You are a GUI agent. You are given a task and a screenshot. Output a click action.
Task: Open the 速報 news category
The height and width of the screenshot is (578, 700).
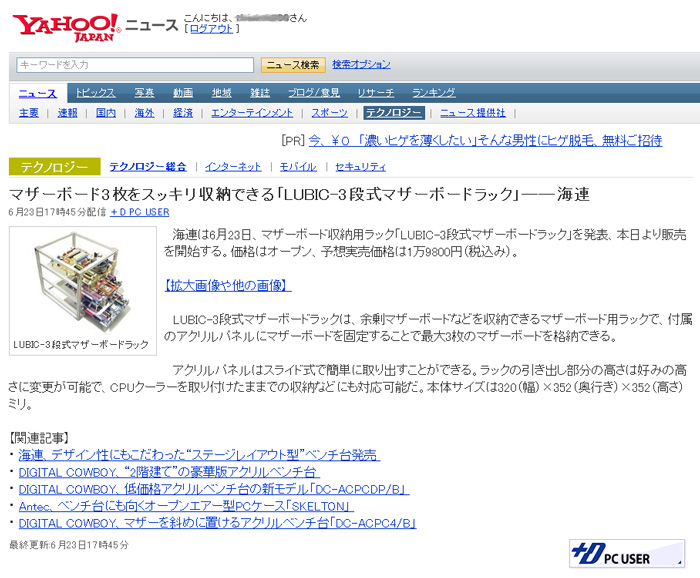(67, 113)
